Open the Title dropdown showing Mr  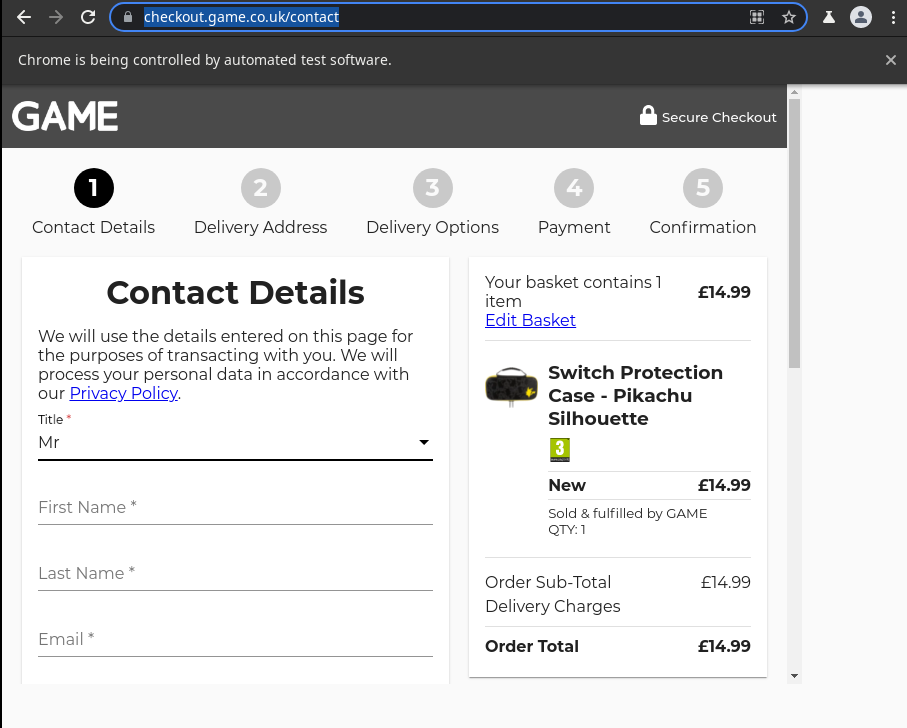[235, 443]
